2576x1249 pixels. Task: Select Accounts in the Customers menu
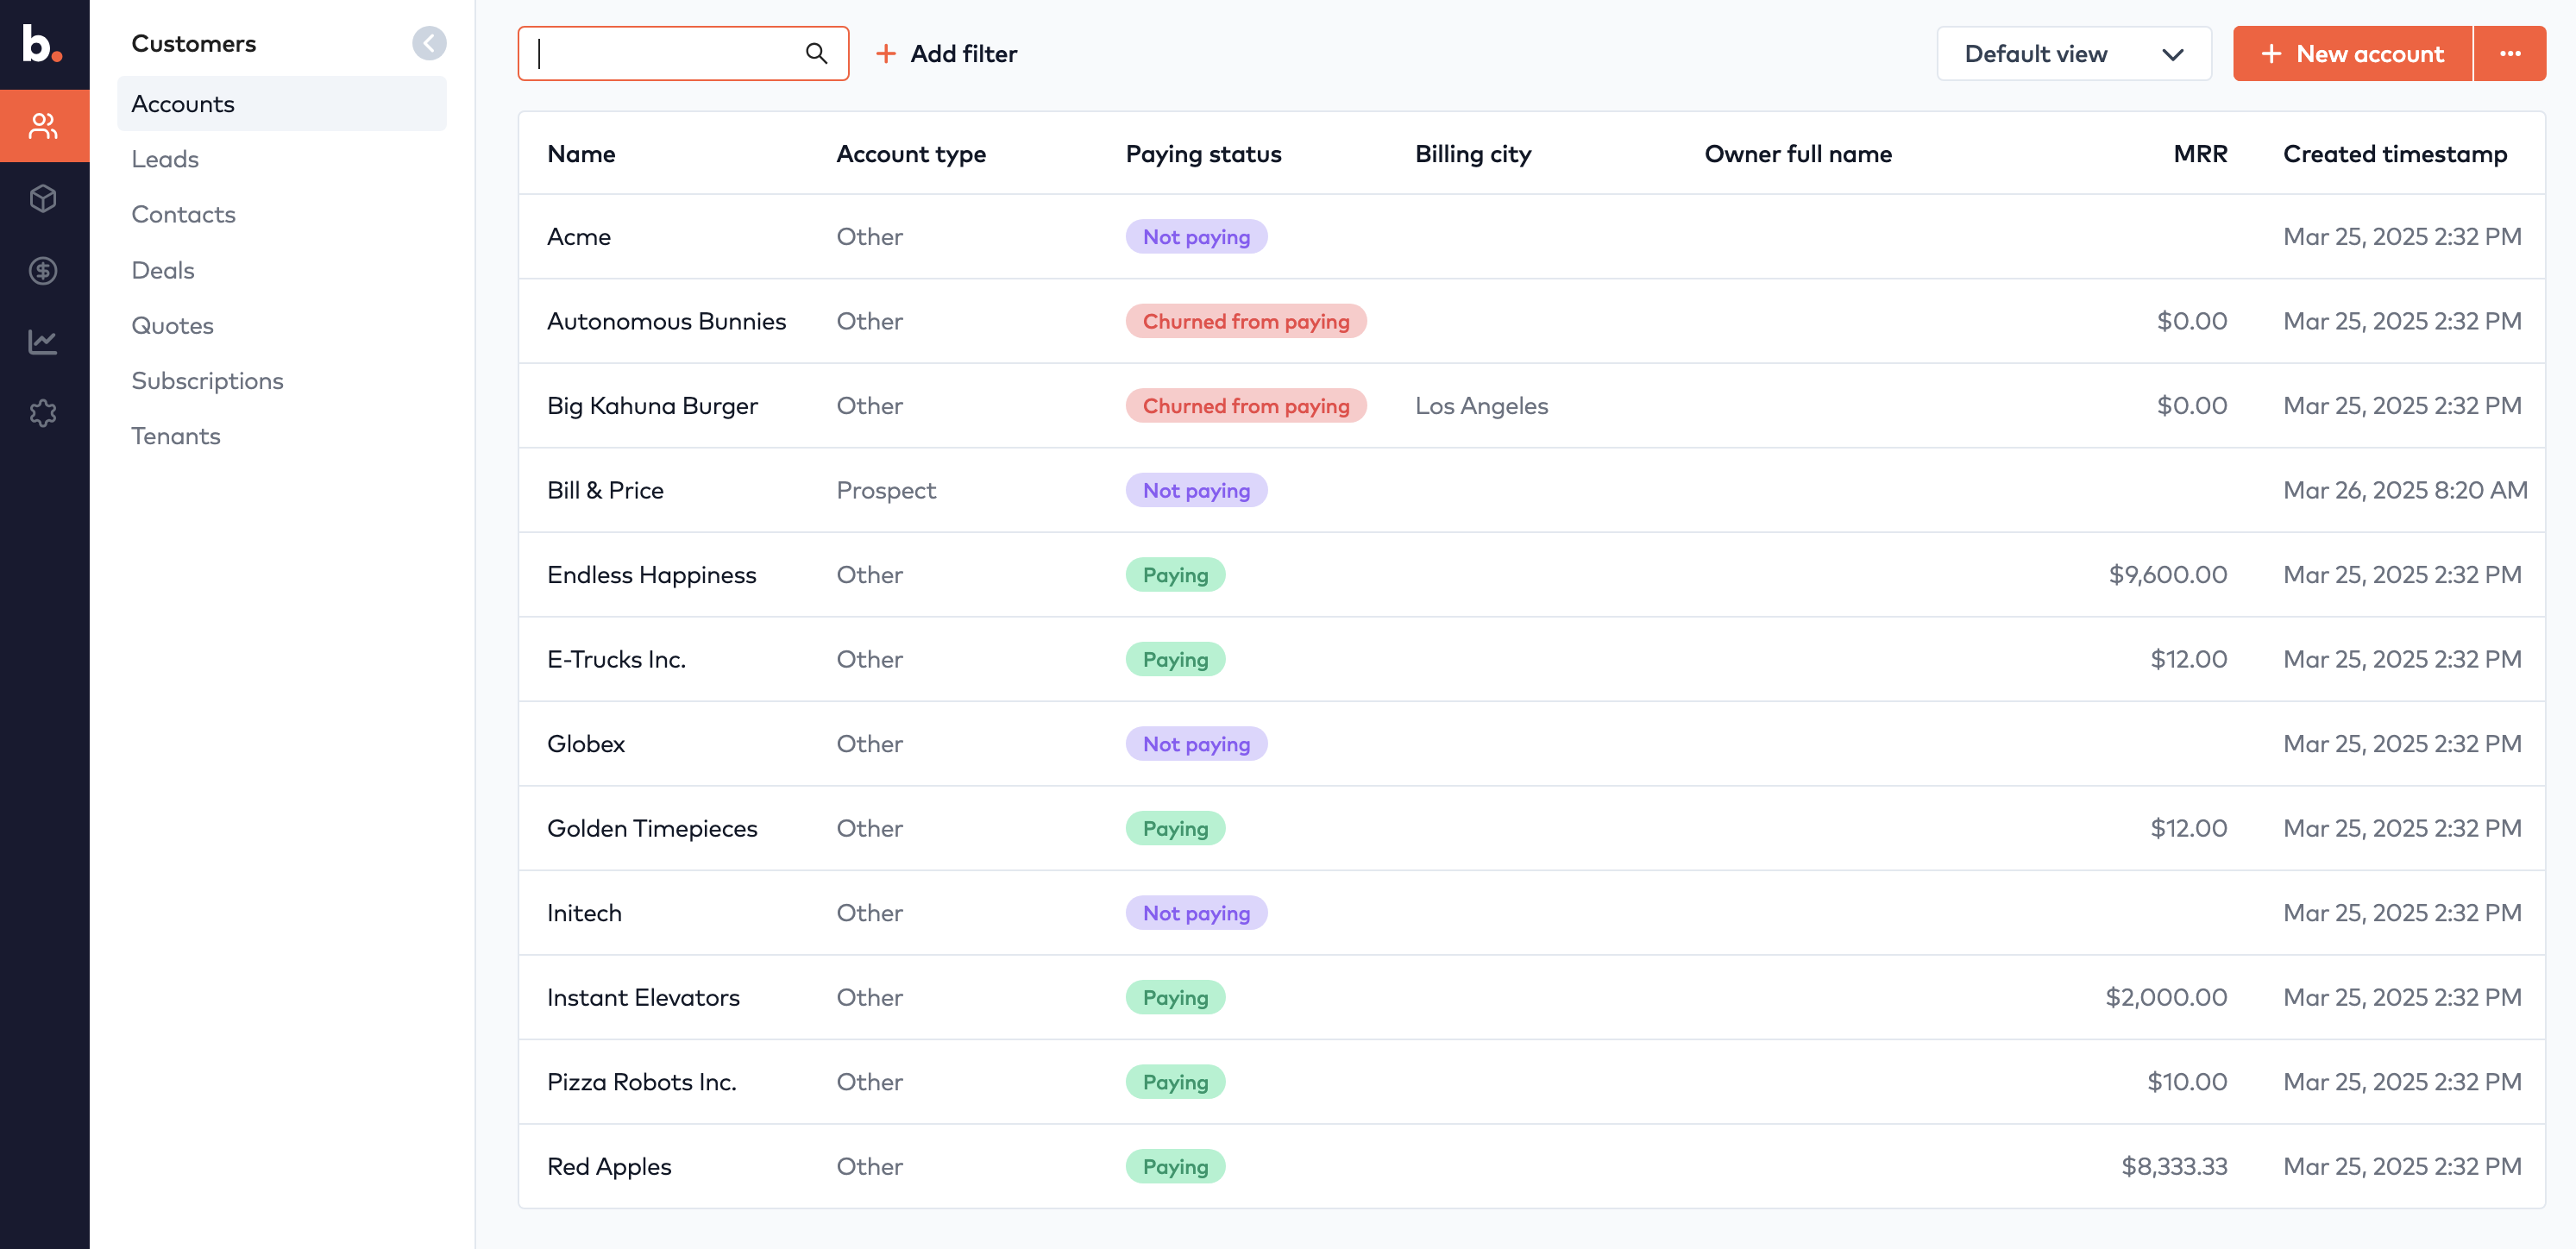tap(281, 104)
